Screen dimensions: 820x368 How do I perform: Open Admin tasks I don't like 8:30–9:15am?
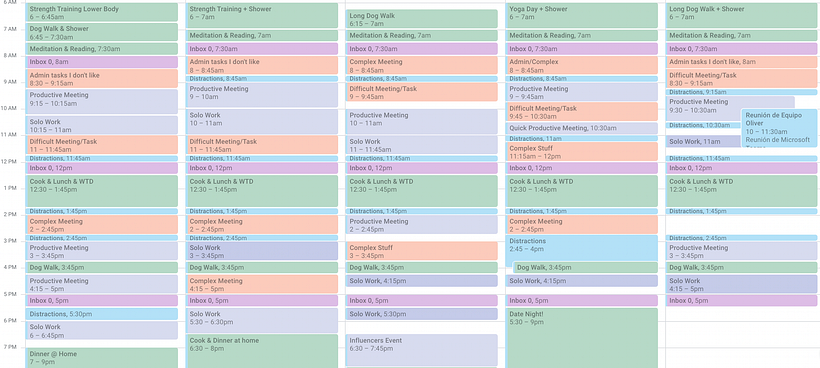(102, 79)
